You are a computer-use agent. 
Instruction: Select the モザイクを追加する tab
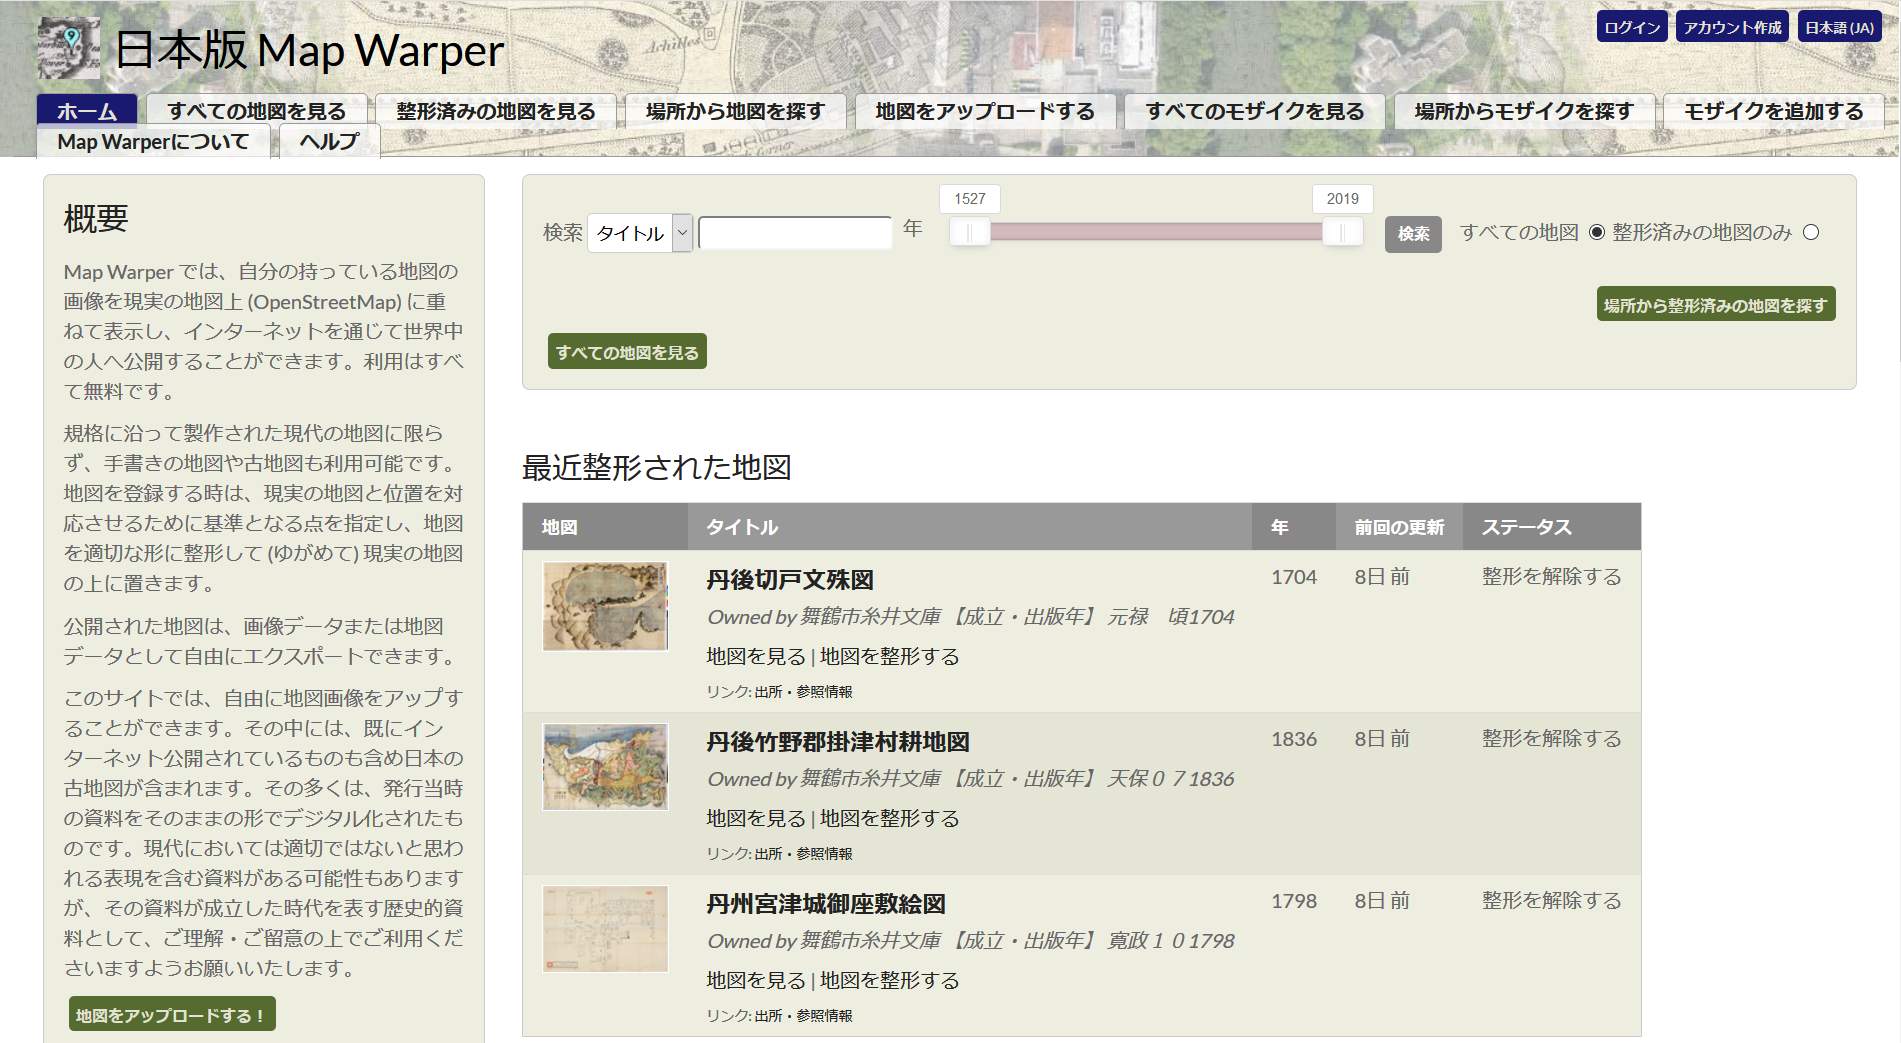click(1774, 111)
